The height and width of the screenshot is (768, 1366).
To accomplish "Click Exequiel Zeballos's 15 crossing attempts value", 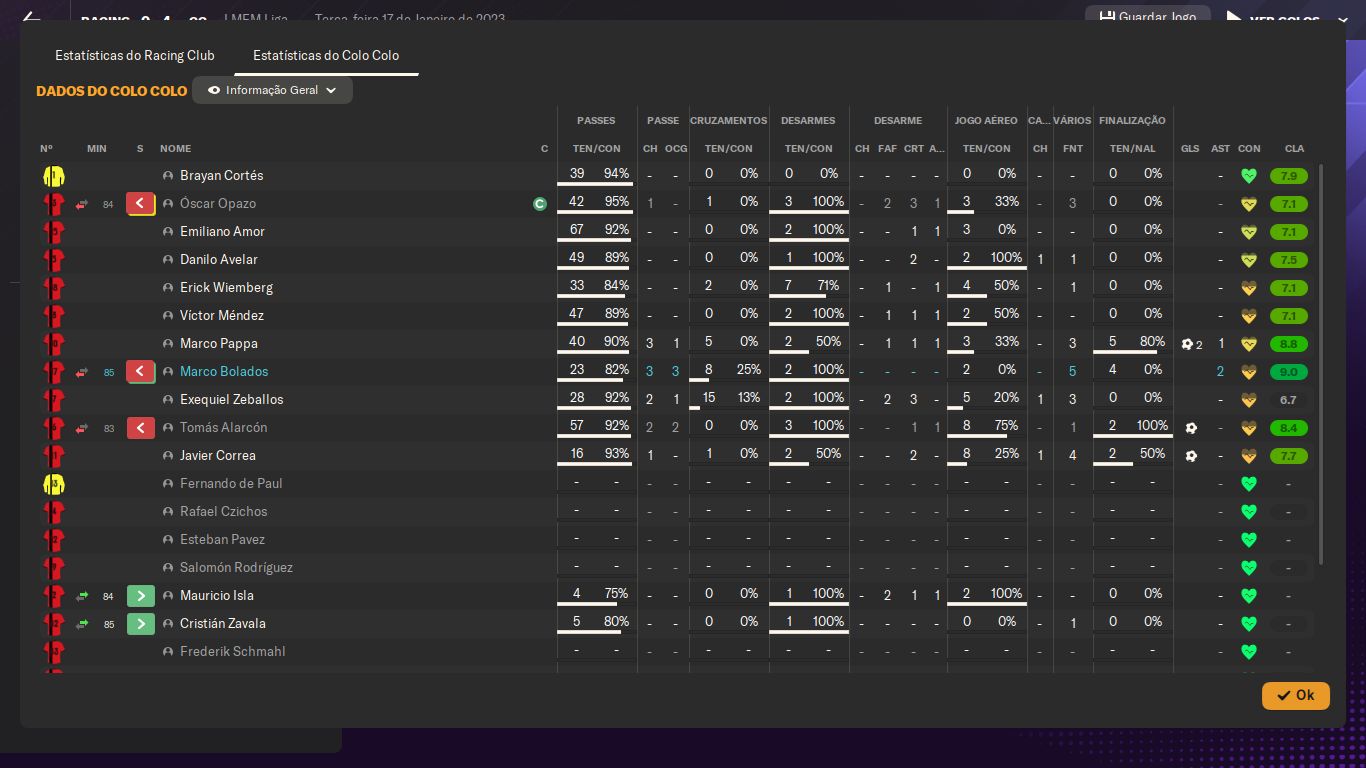I will [709, 399].
